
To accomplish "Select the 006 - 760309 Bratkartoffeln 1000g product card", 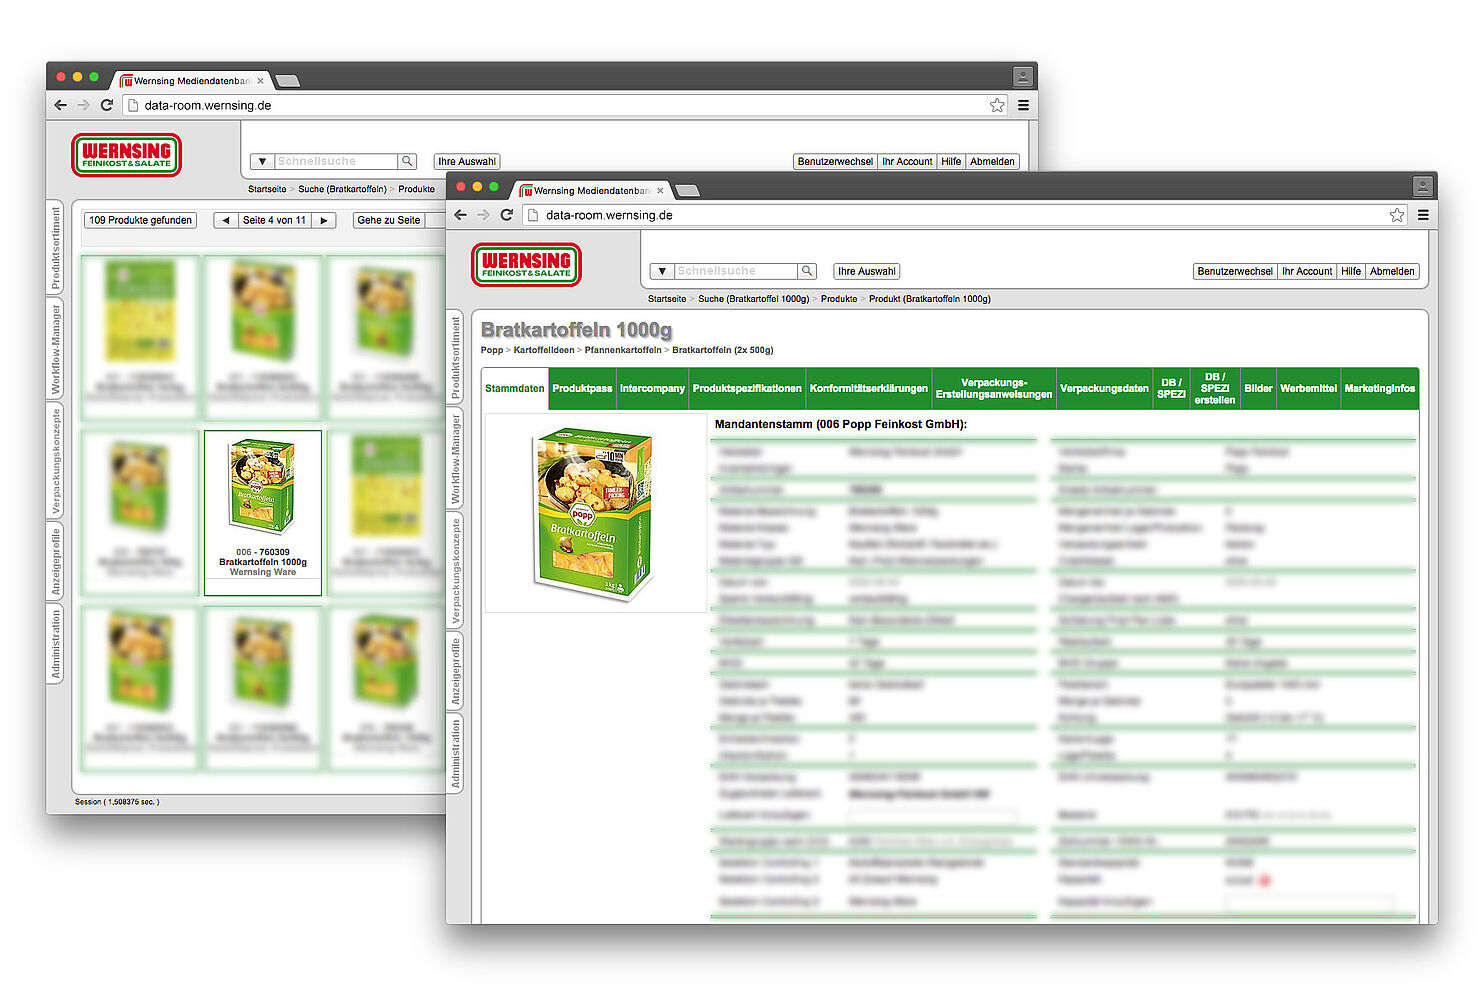I will click(263, 513).
